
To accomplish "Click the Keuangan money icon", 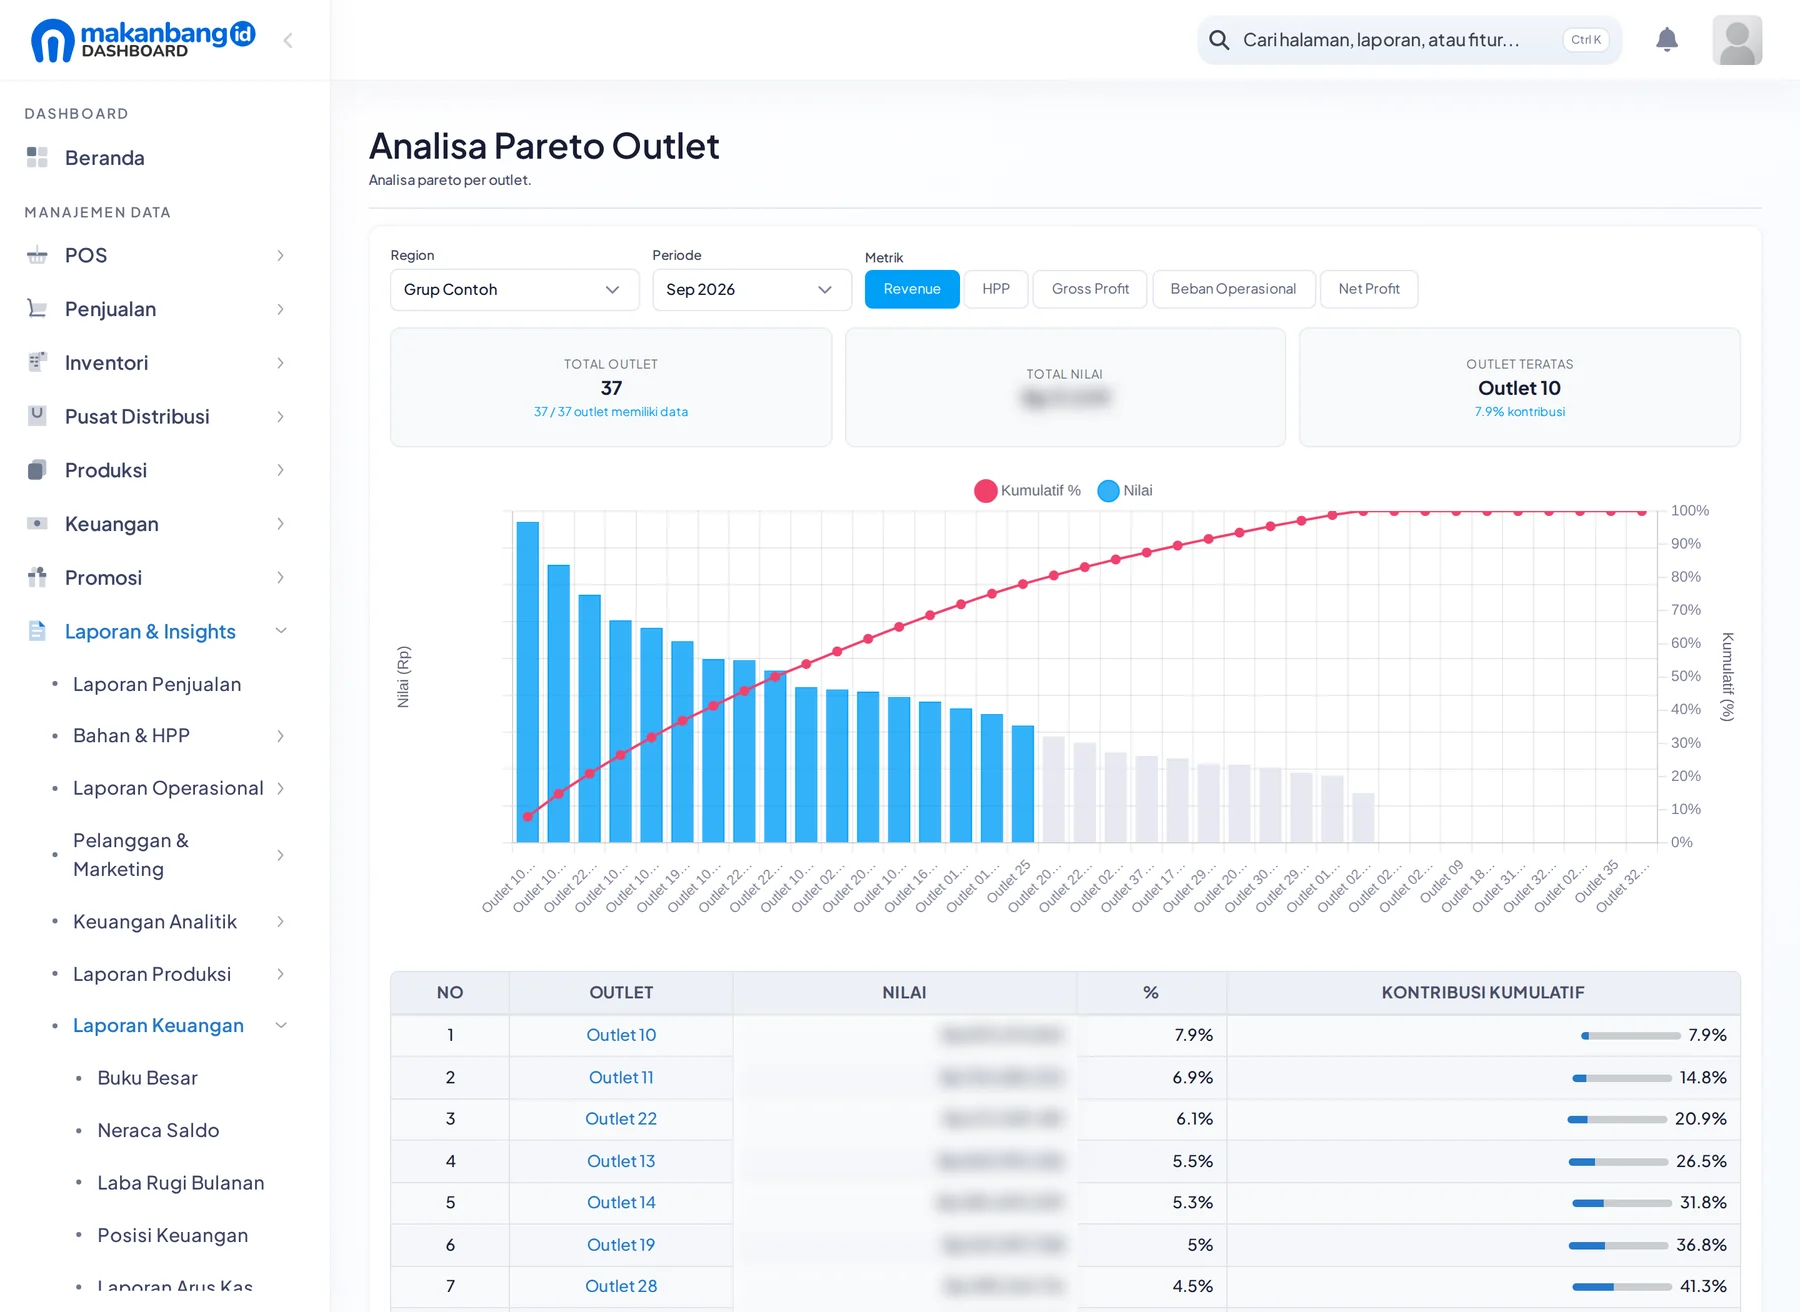I will [x=37, y=523].
